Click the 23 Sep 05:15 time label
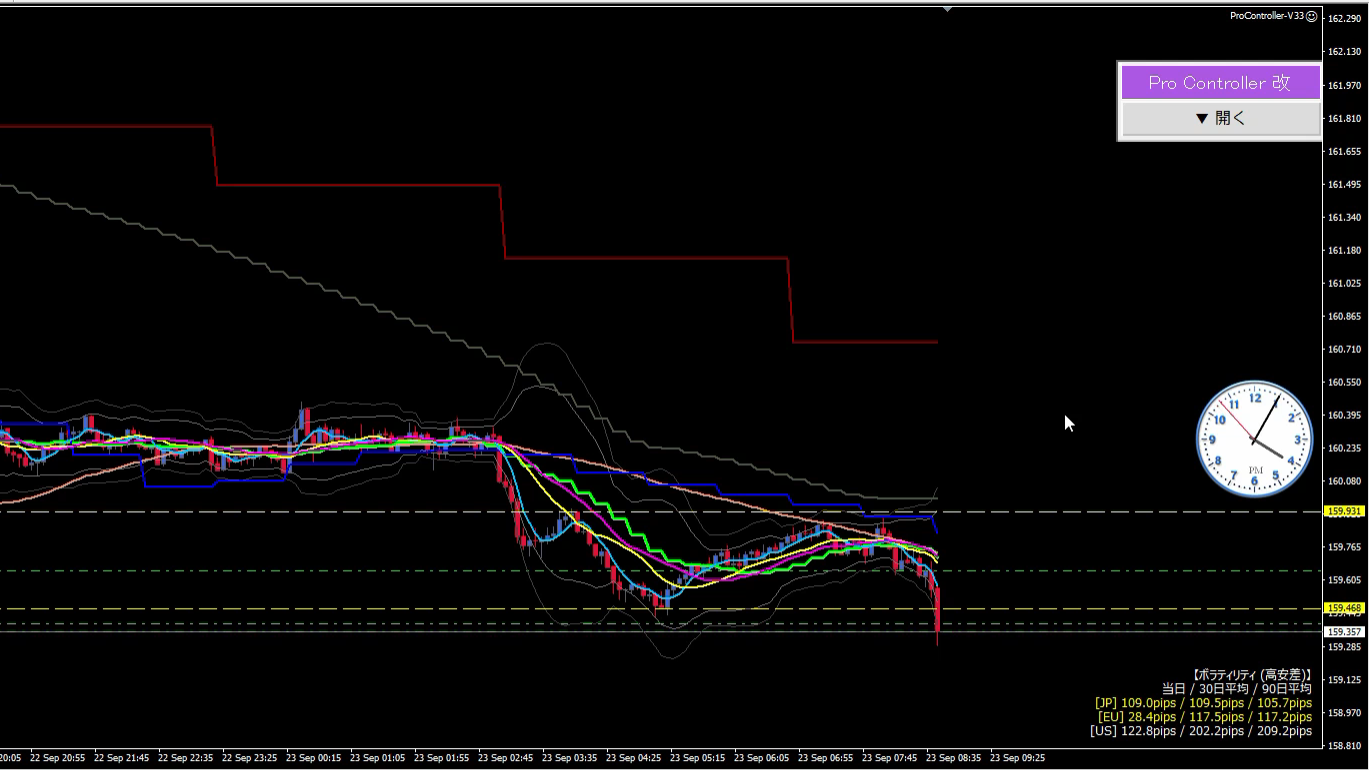 698,758
